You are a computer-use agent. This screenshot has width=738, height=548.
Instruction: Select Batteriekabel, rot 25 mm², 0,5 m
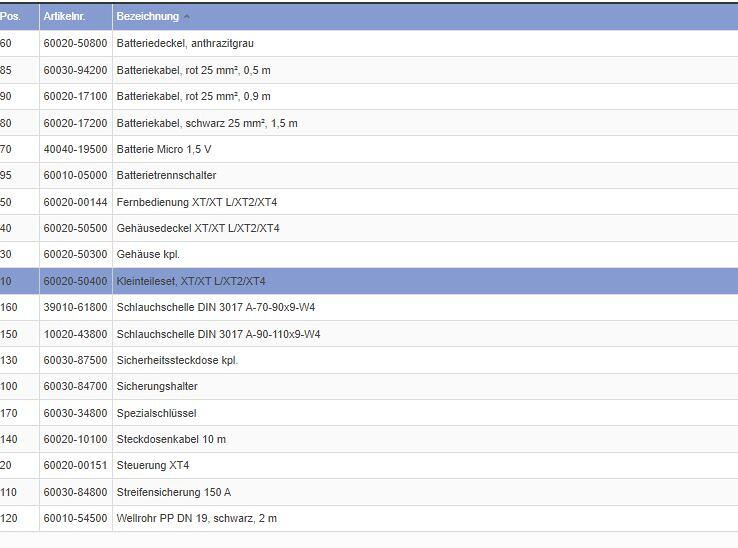193,70
